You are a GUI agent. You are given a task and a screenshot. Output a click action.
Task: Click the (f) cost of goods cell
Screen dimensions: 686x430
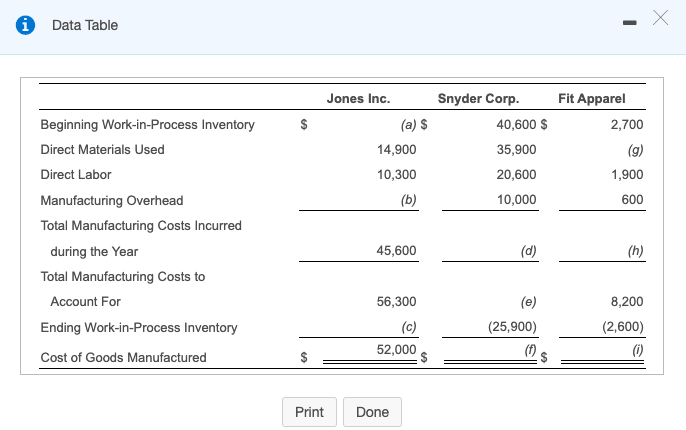pos(530,350)
